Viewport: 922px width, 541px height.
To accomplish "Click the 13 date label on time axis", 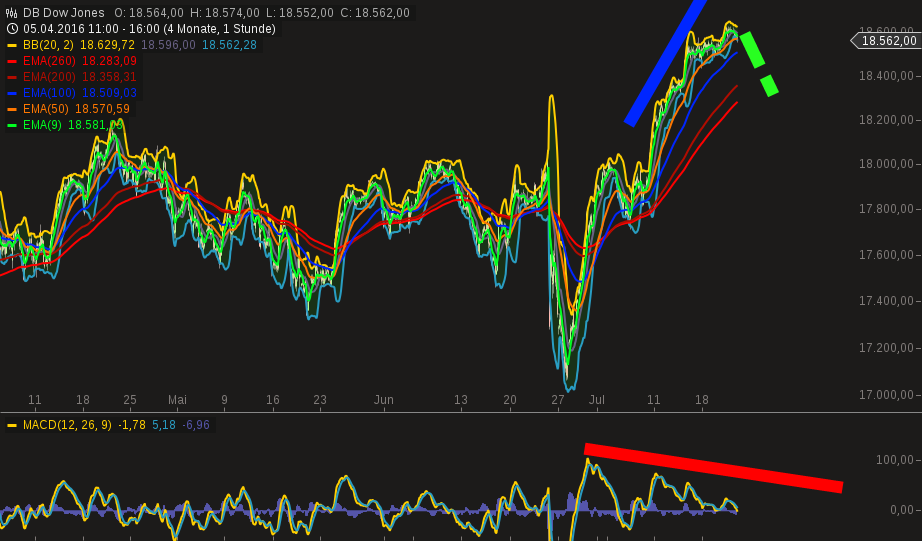I will pyautogui.click(x=460, y=400).
